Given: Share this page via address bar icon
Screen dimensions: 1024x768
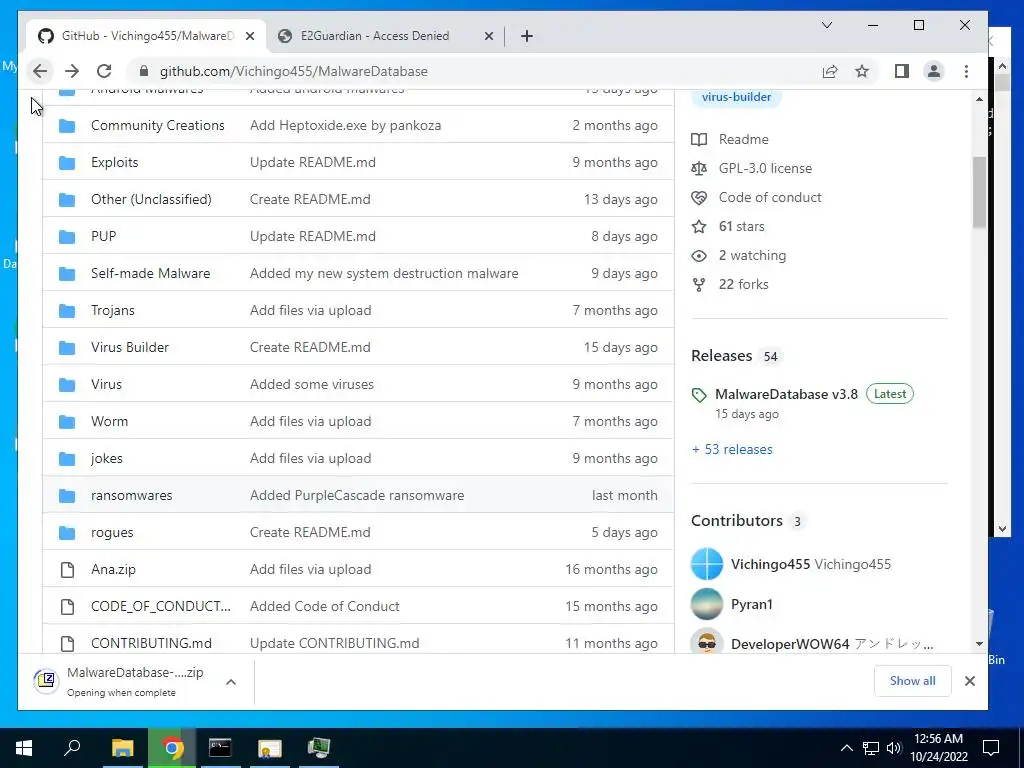Looking at the screenshot, I should point(830,71).
